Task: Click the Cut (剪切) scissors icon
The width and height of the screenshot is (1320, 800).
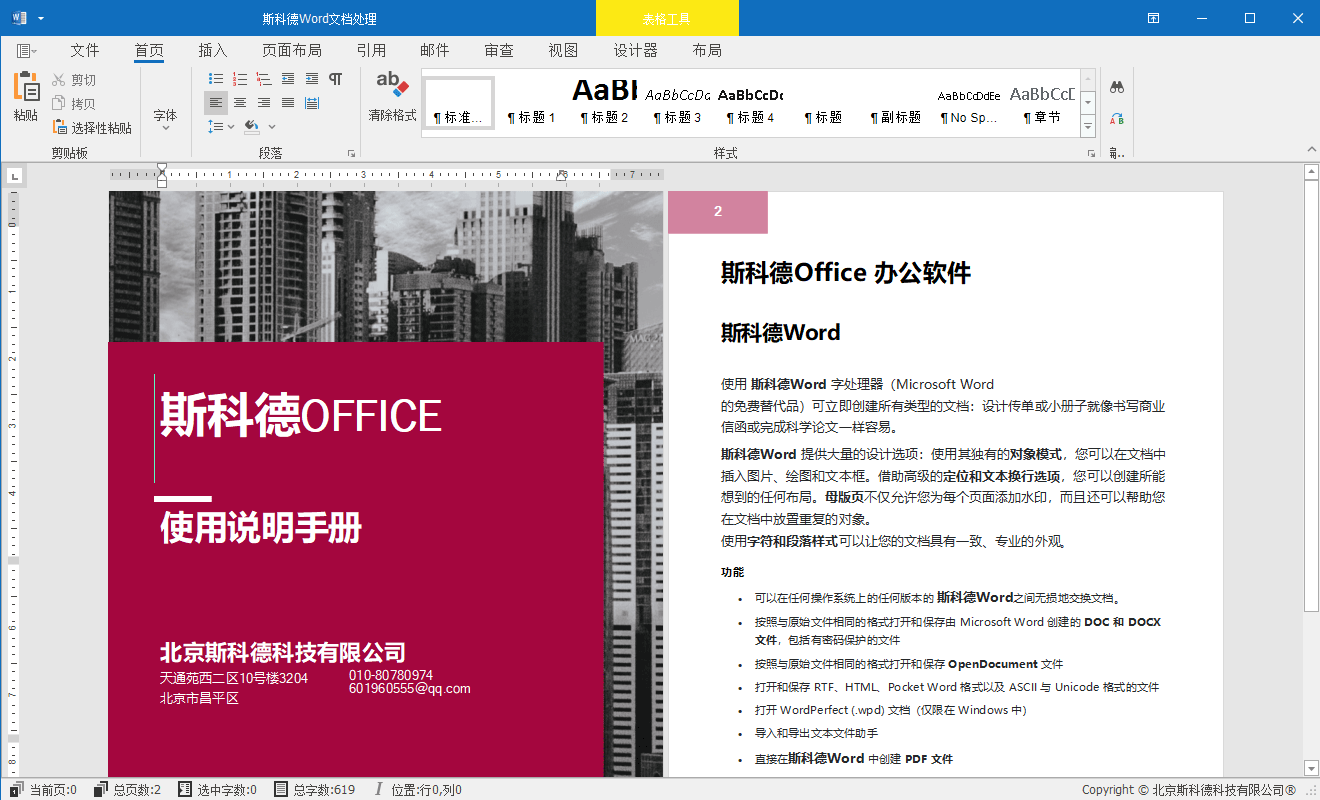Action: (x=59, y=80)
